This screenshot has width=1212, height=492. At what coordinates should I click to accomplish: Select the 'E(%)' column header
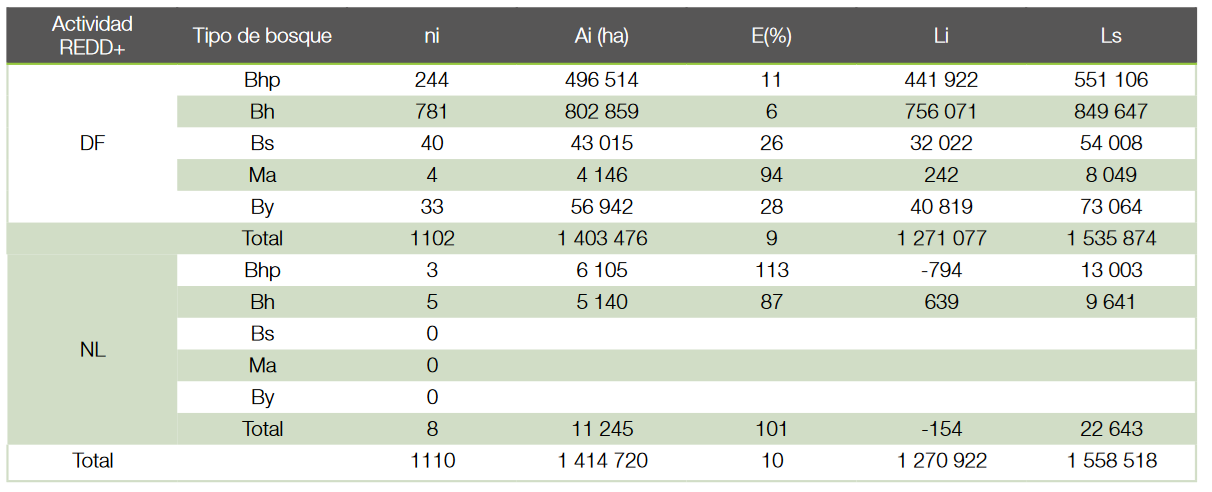[x=771, y=36]
